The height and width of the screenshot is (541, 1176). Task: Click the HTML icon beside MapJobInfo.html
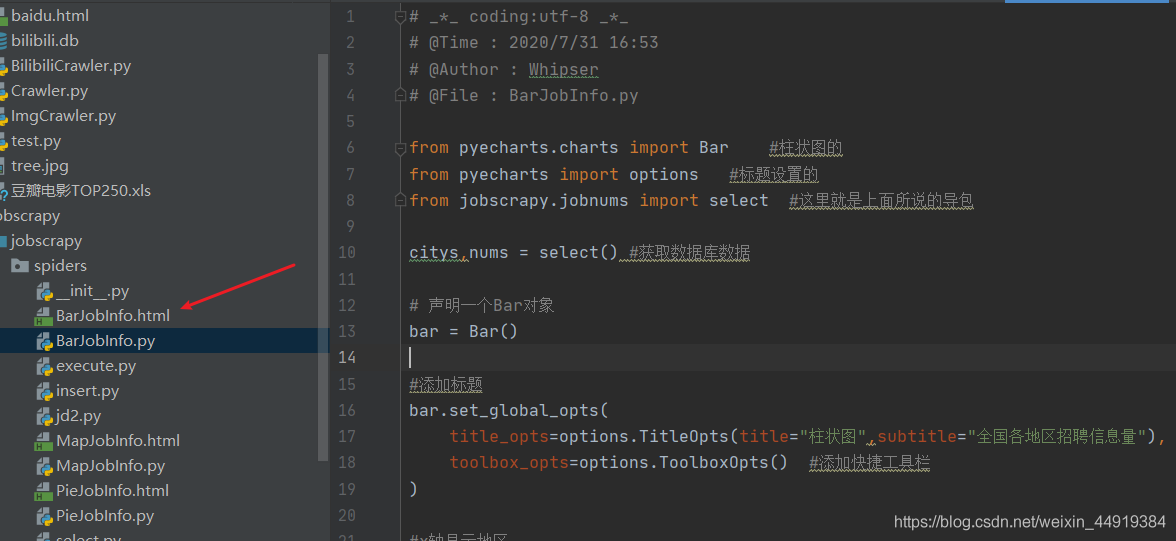(44, 441)
